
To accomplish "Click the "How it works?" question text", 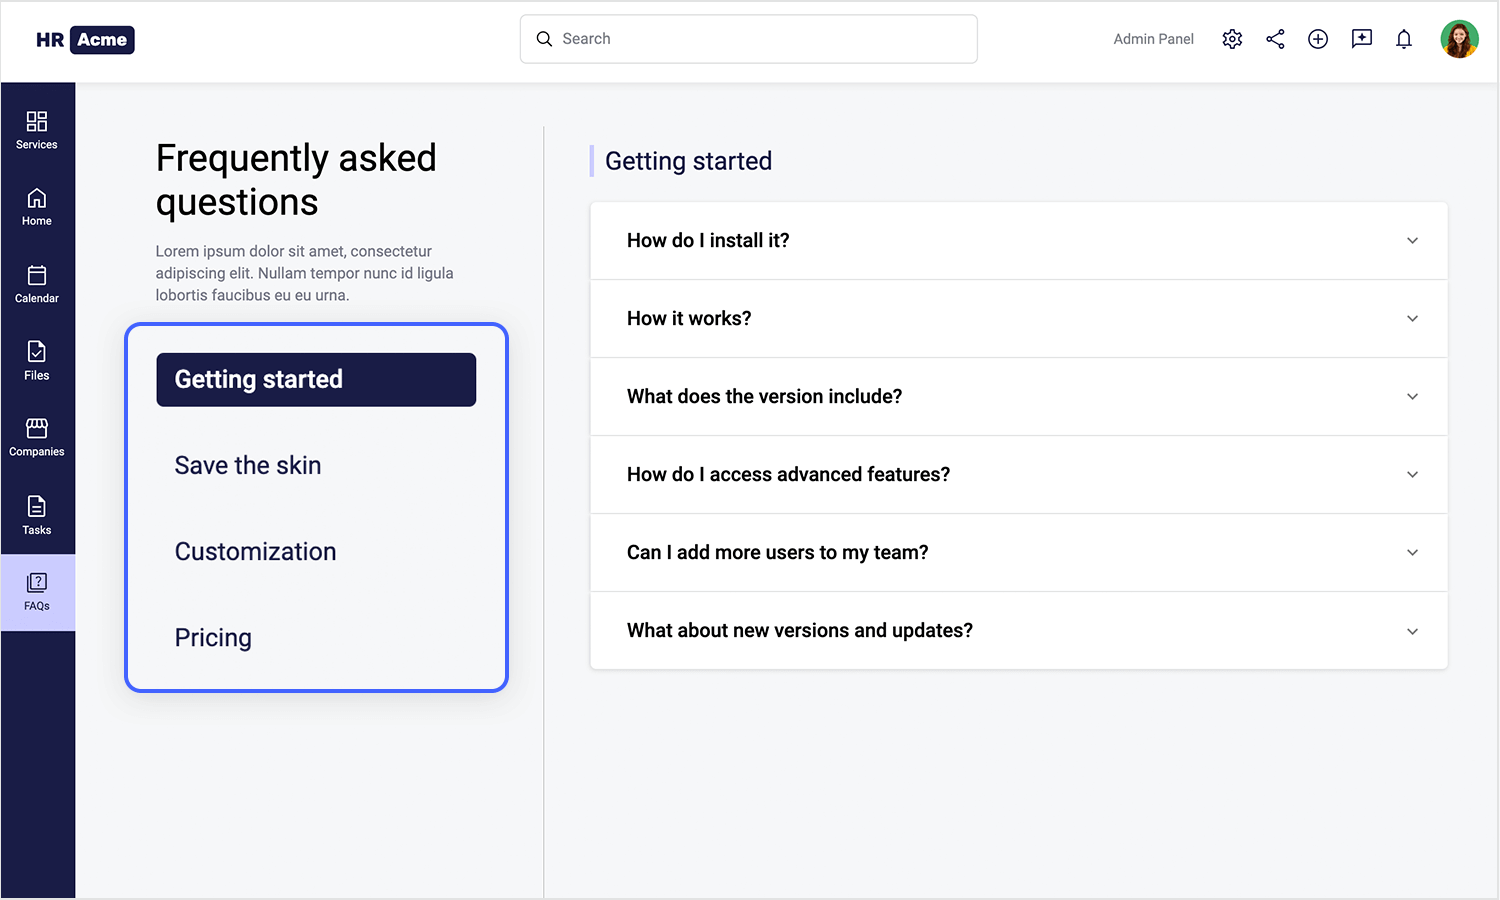I will [689, 319].
